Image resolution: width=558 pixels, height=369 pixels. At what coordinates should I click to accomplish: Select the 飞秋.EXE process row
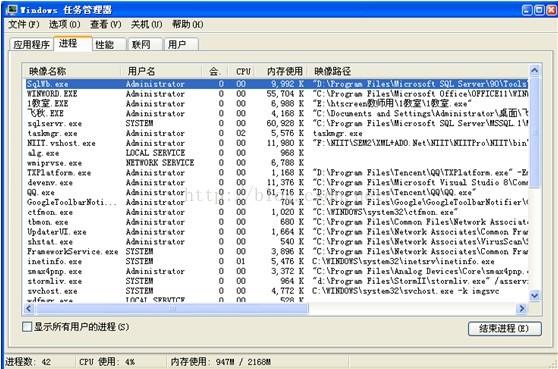(277, 114)
